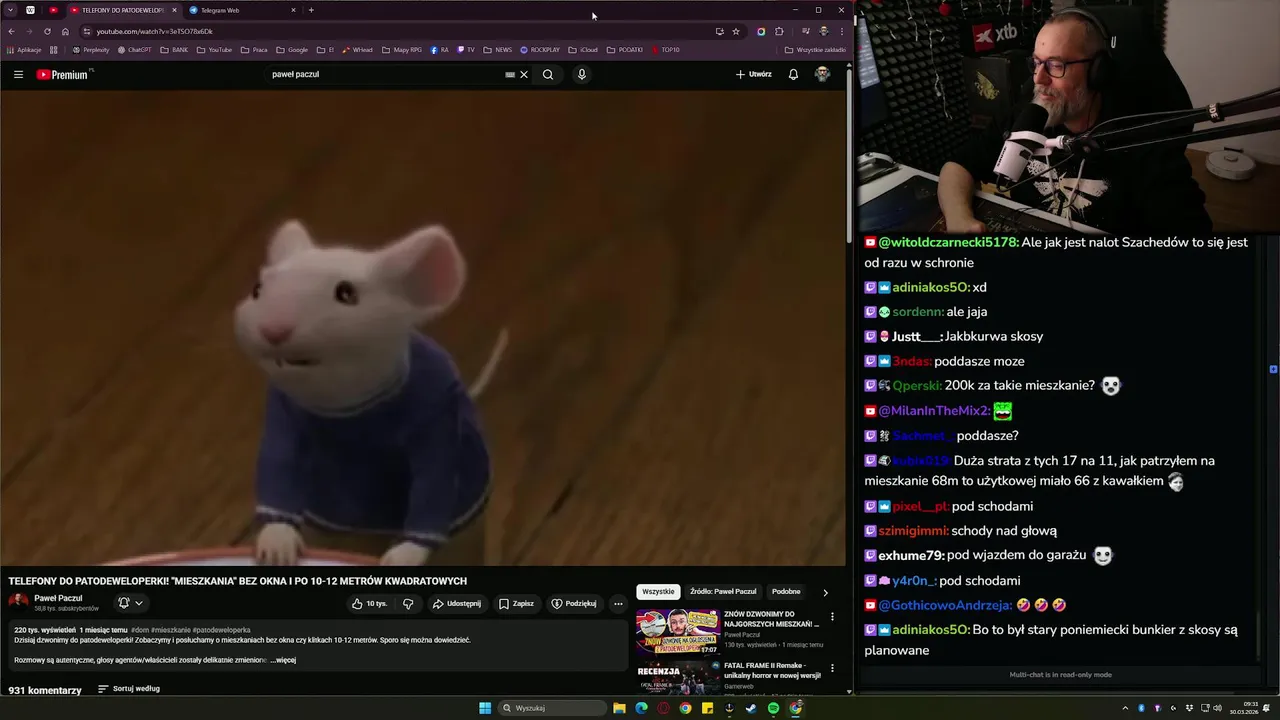Show hidden system tray icons chevron
The image size is (1280, 720).
pyautogui.click(x=1125, y=708)
